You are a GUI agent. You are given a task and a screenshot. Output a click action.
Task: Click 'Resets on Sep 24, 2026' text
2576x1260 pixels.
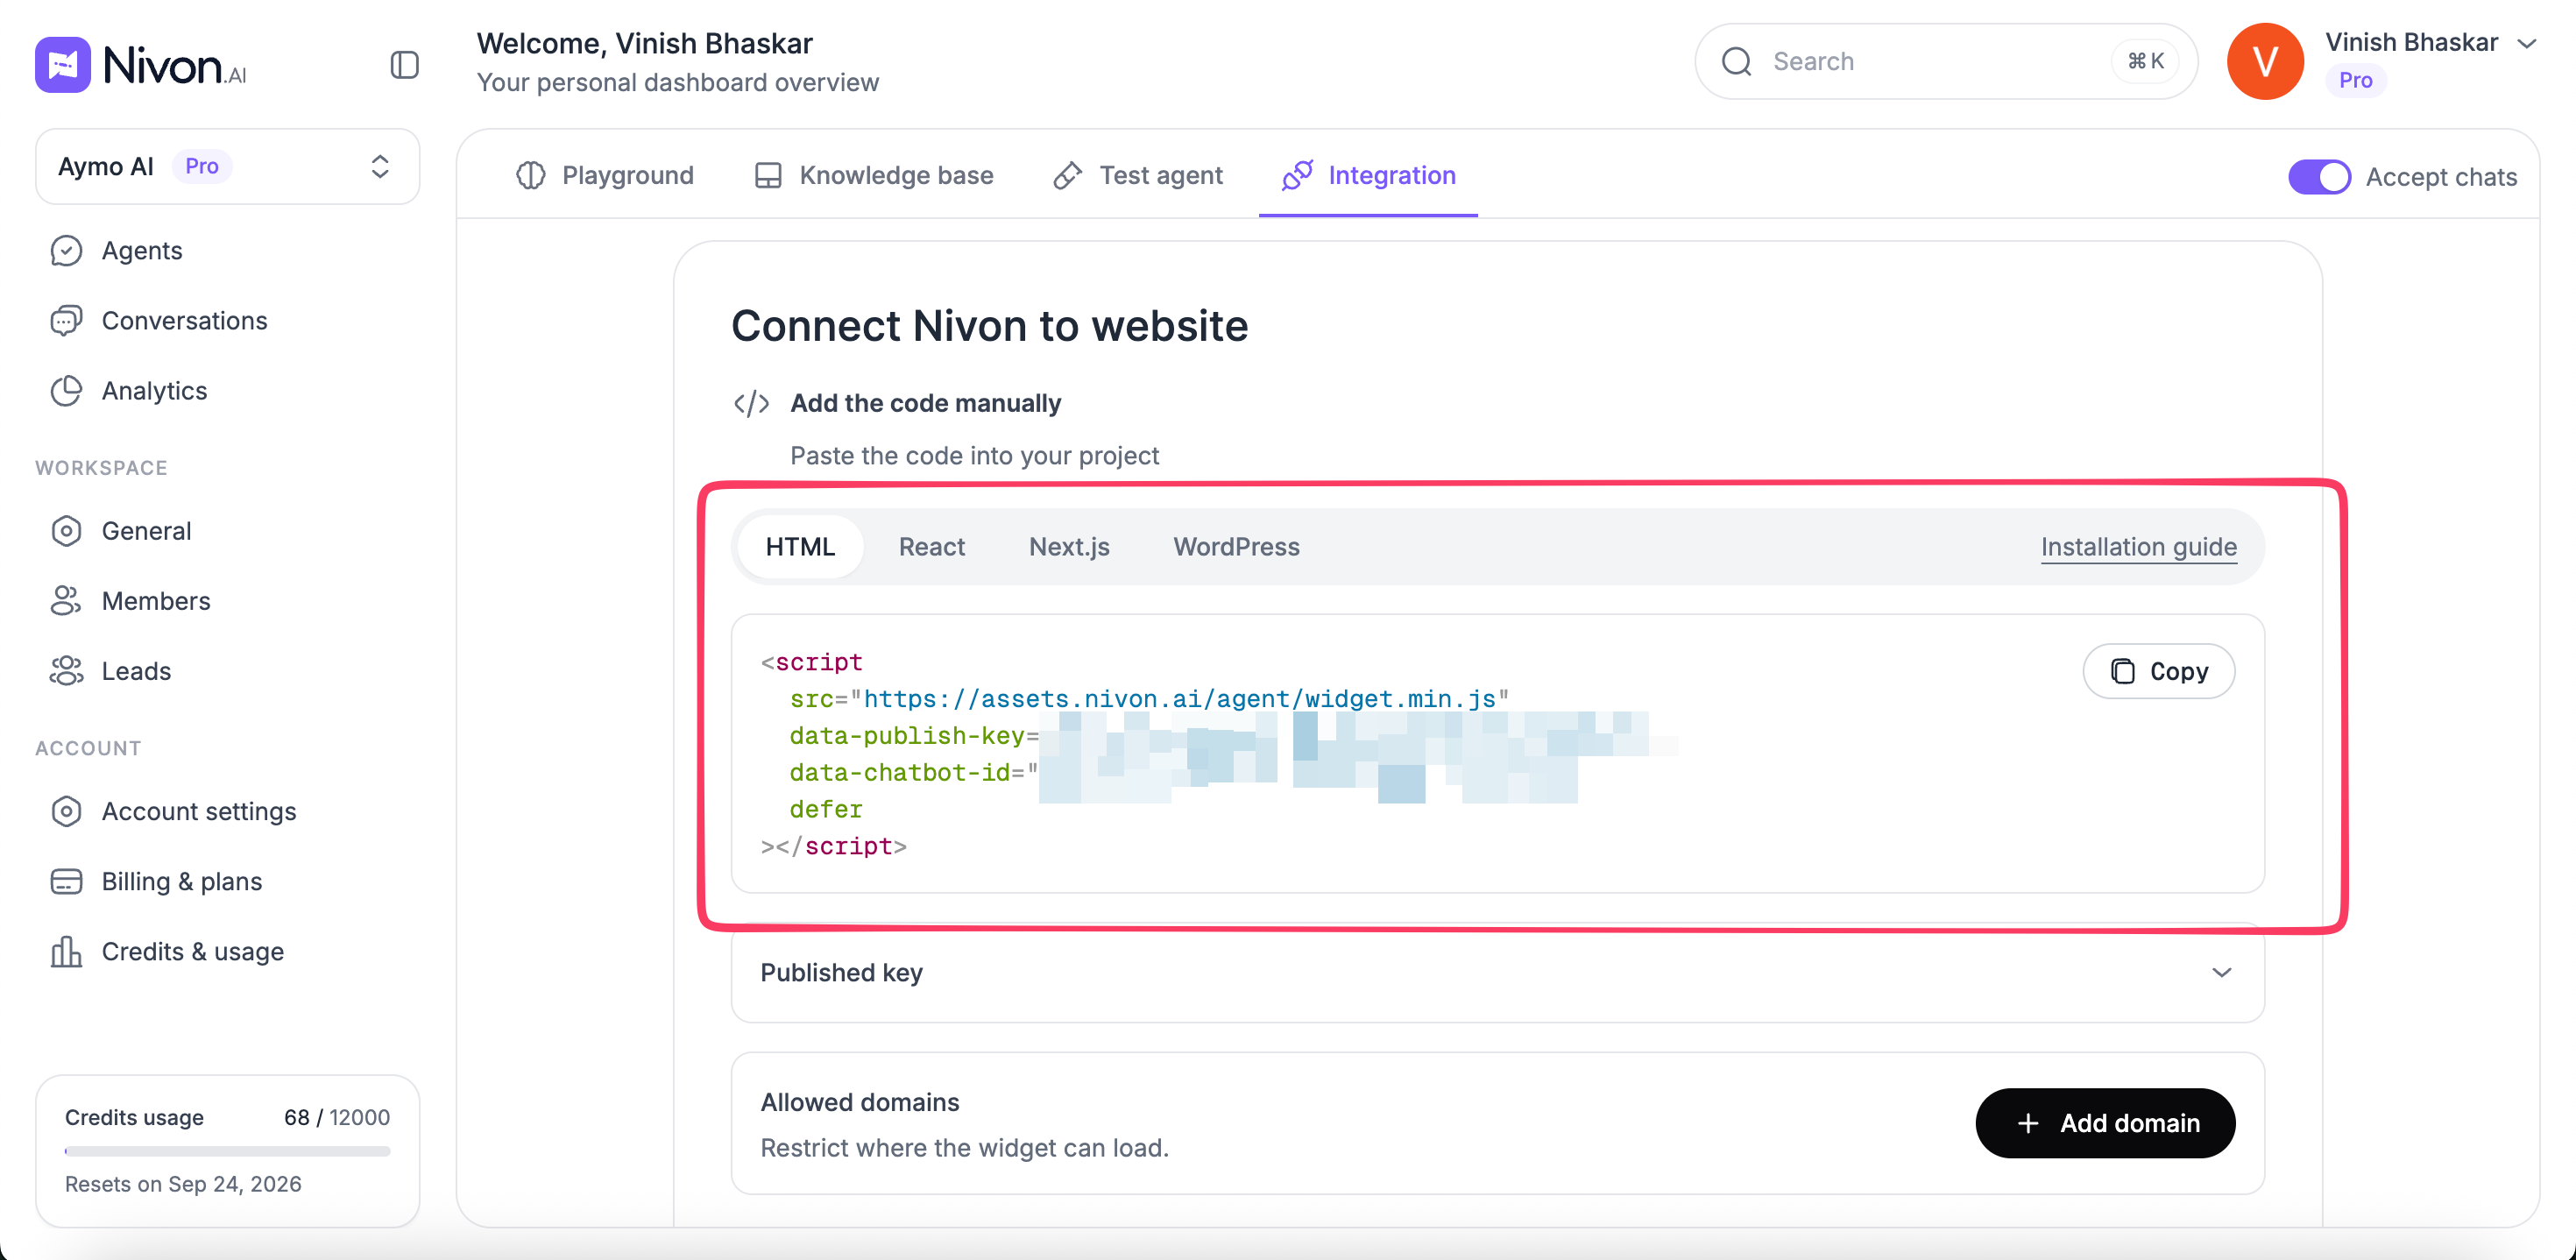click(x=183, y=1184)
